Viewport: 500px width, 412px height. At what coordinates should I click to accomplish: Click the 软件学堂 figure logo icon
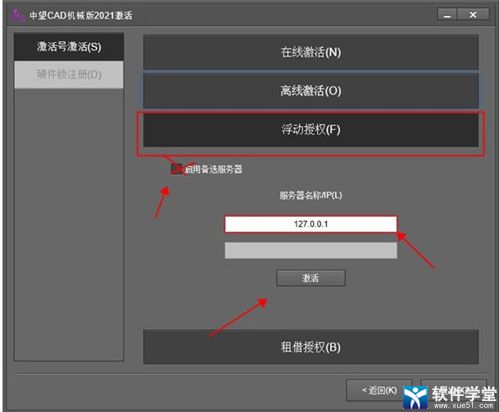point(415,397)
